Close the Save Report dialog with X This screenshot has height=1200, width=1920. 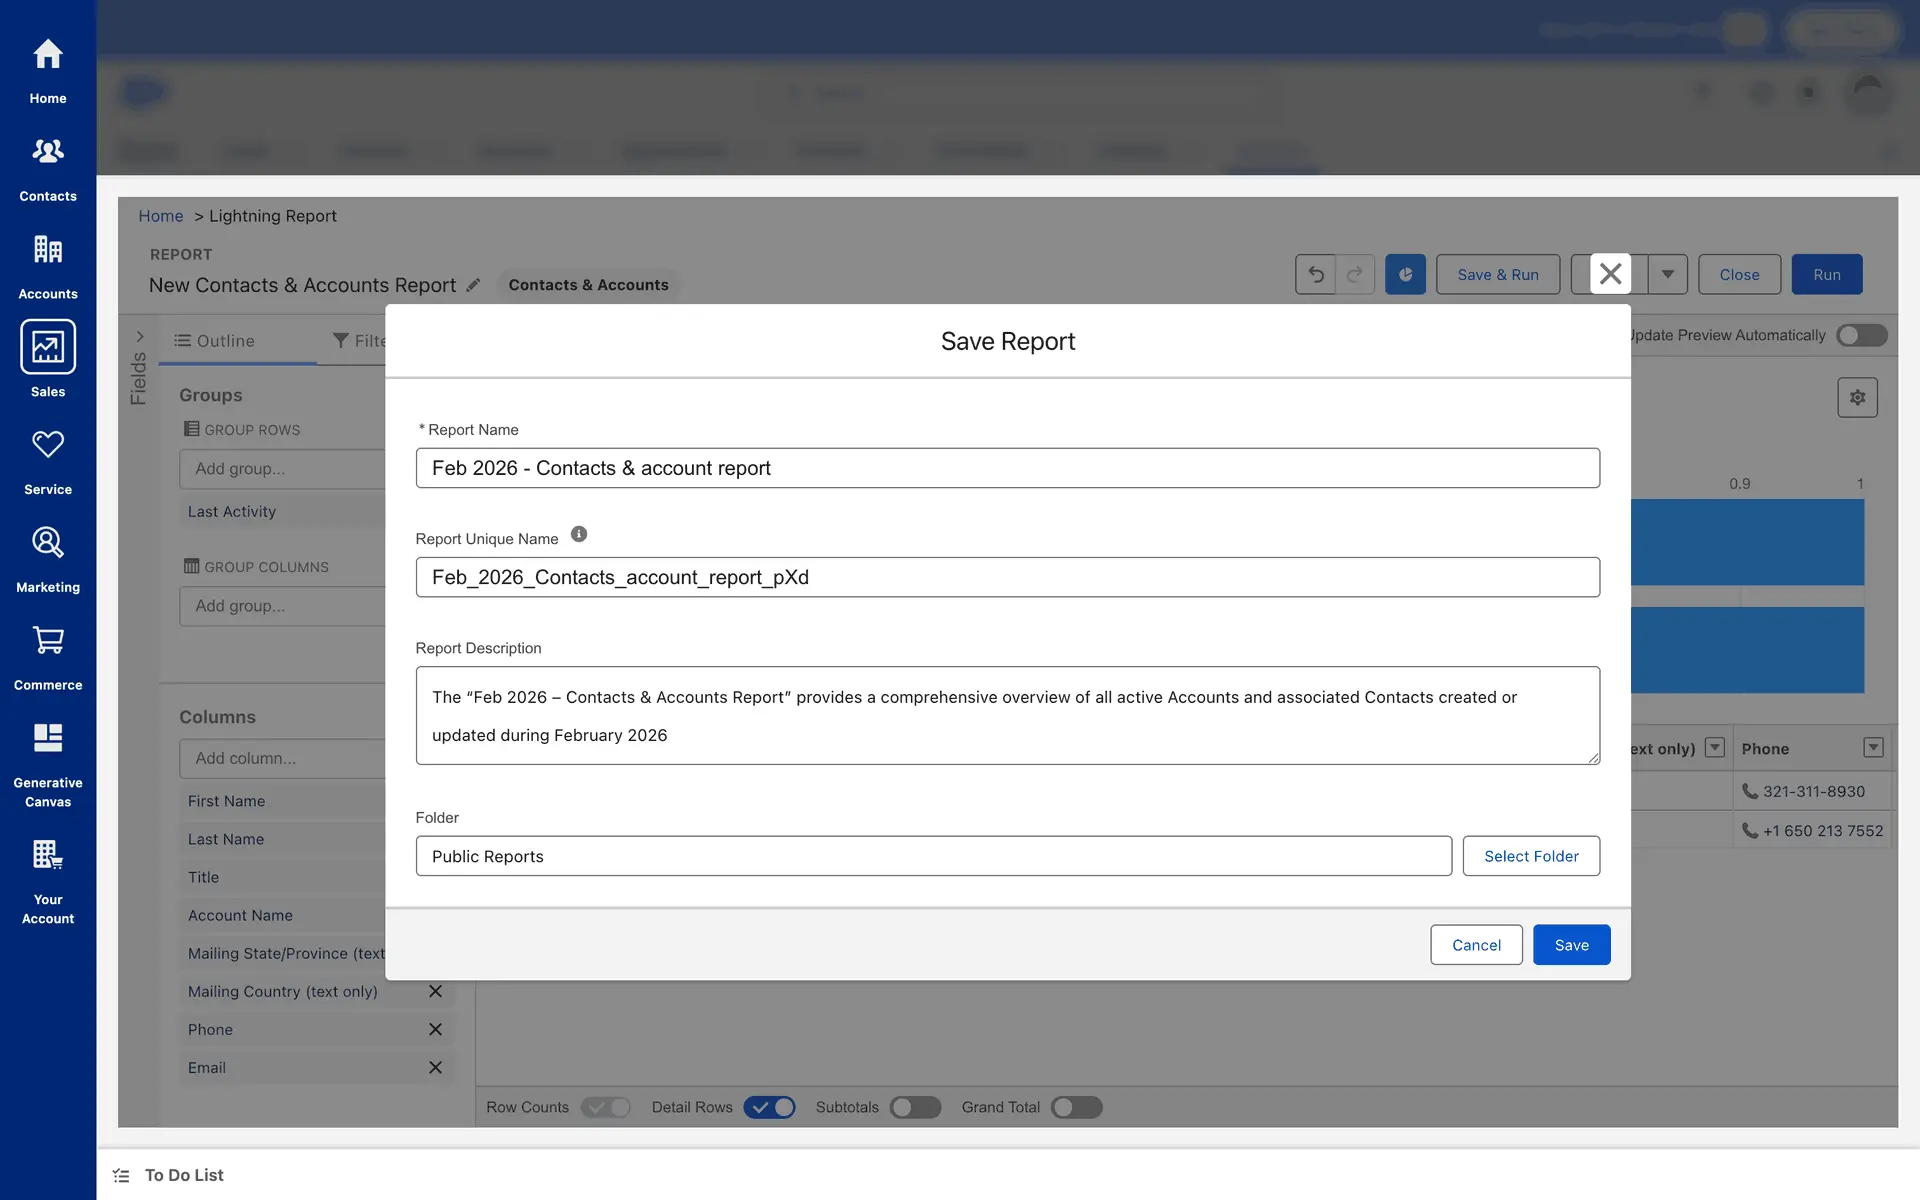(1610, 274)
